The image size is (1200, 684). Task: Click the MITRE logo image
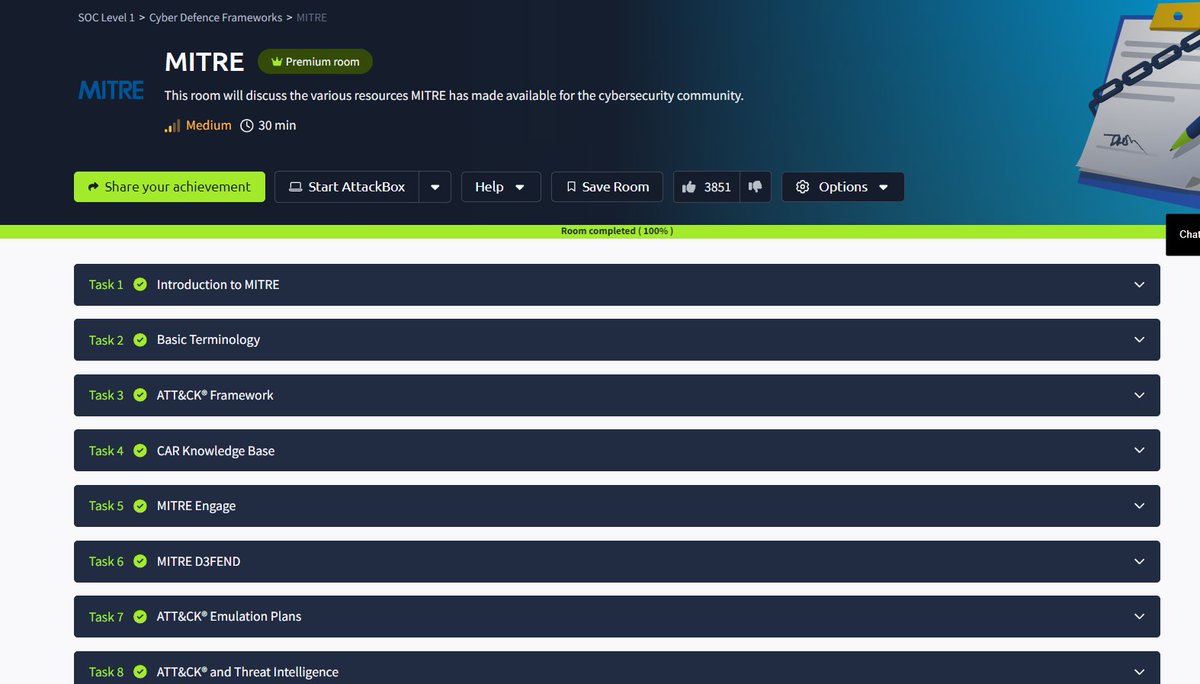111,90
